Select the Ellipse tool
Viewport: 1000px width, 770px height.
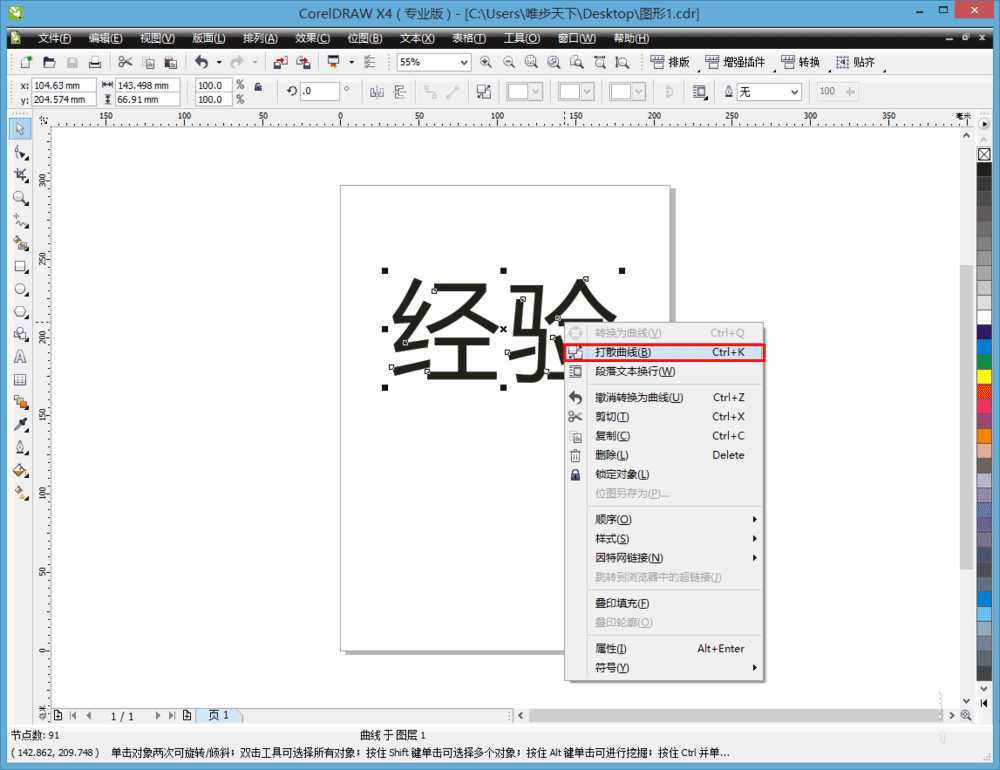21,288
